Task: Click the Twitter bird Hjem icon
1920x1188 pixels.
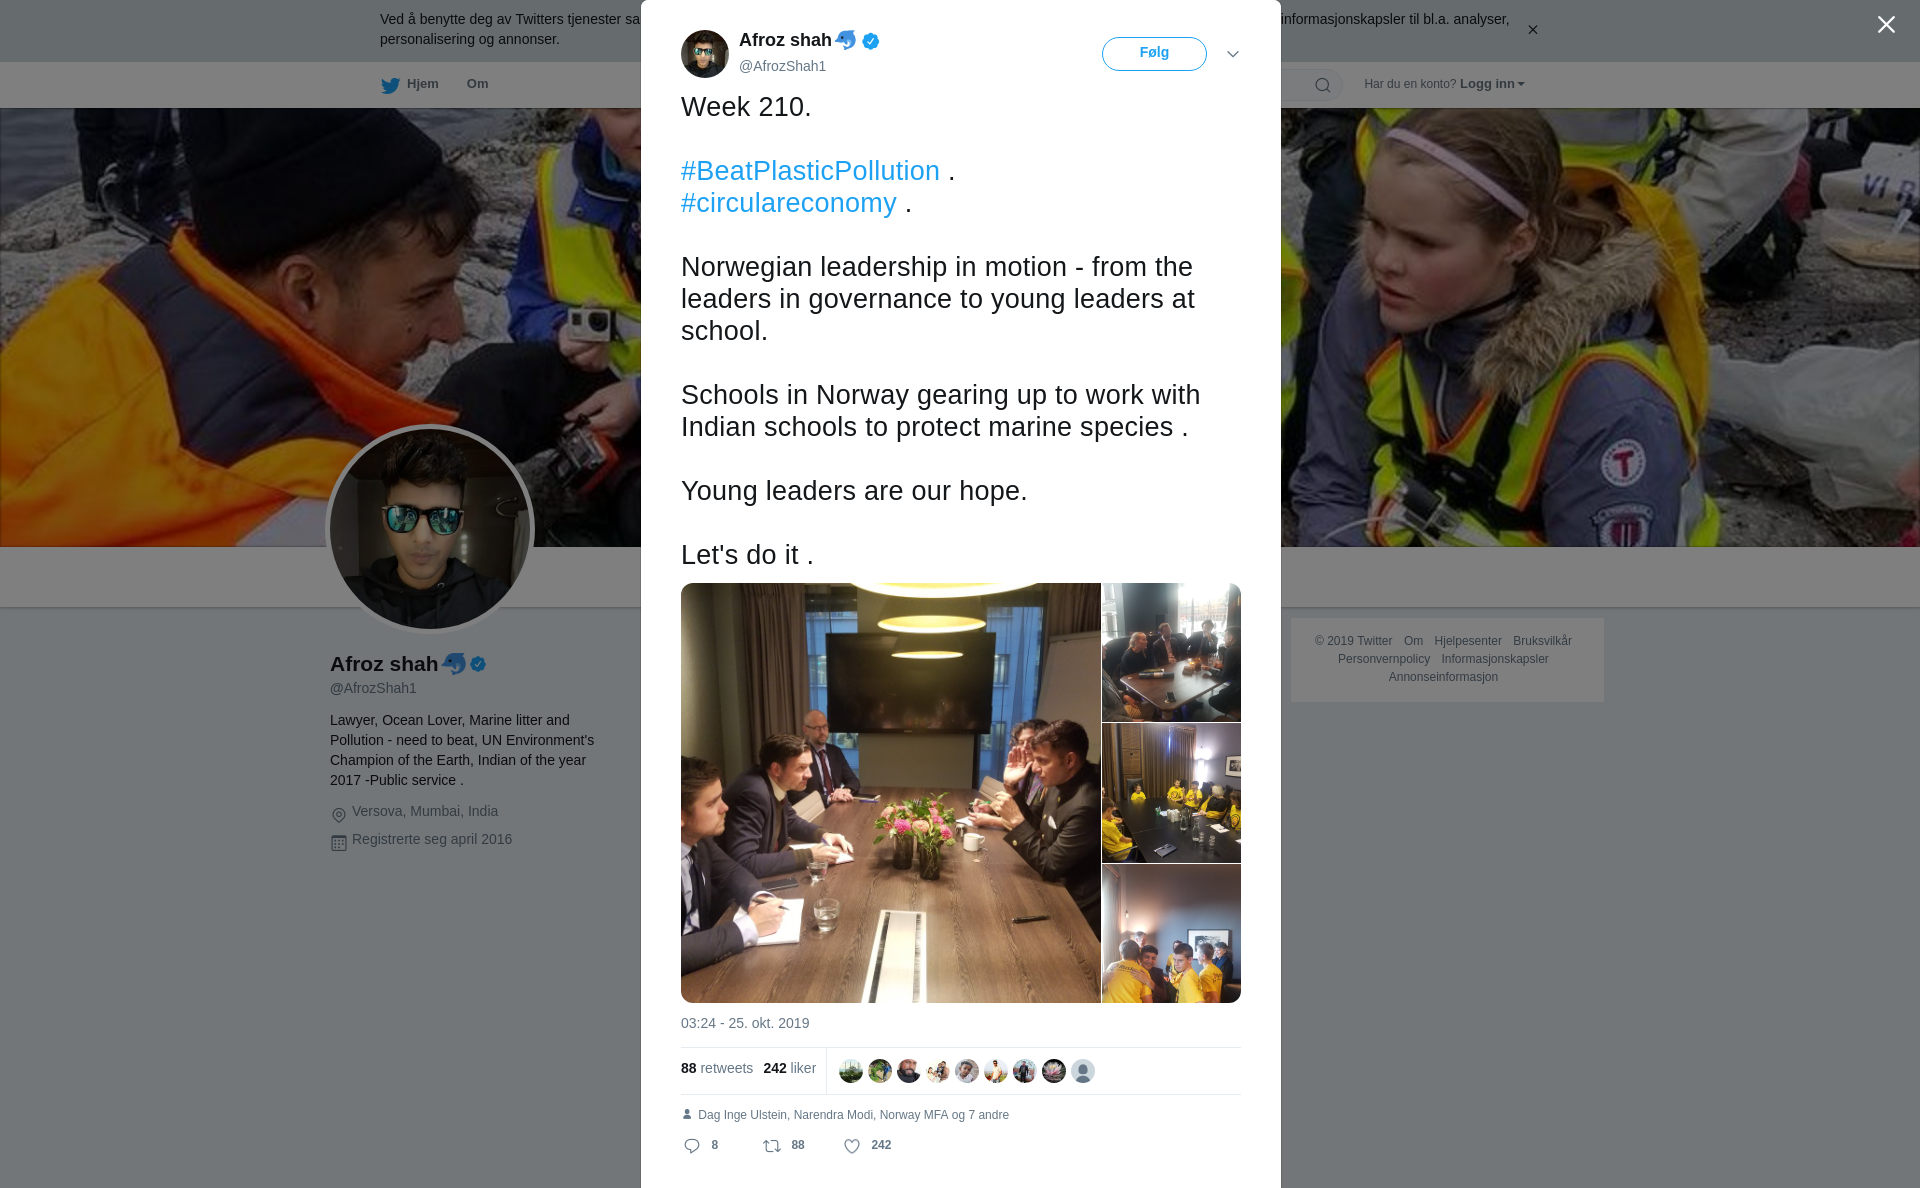Action: (x=390, y=86)
